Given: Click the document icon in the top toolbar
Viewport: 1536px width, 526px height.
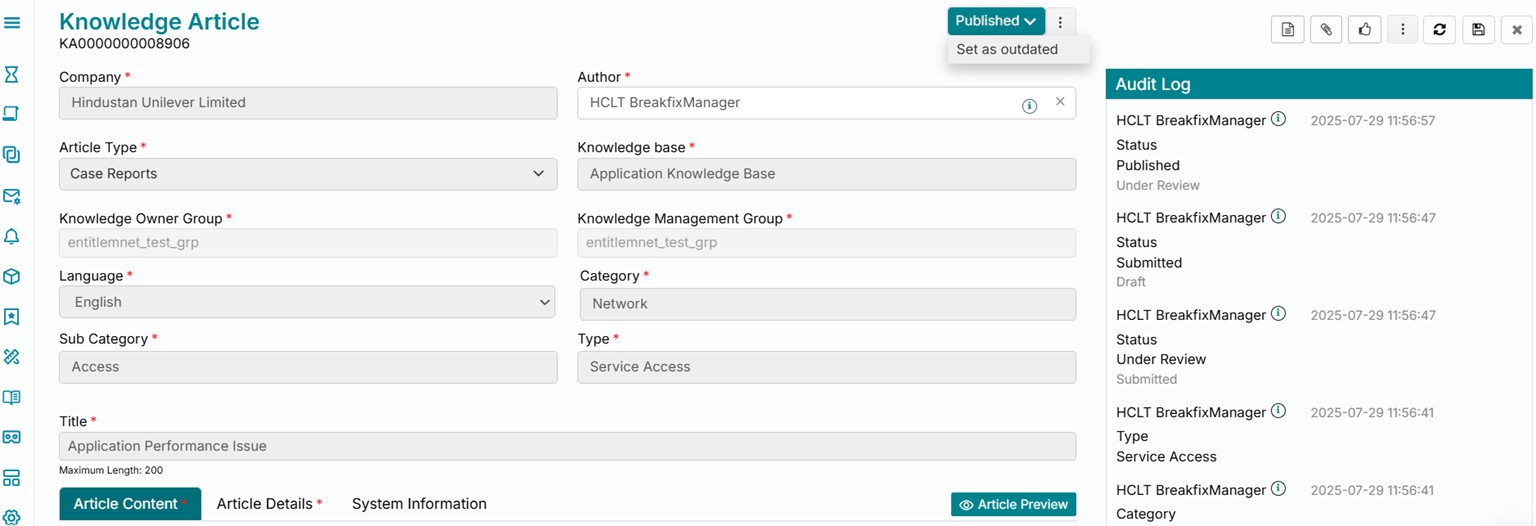Looking at the screenshot, I should (1288, 30).
